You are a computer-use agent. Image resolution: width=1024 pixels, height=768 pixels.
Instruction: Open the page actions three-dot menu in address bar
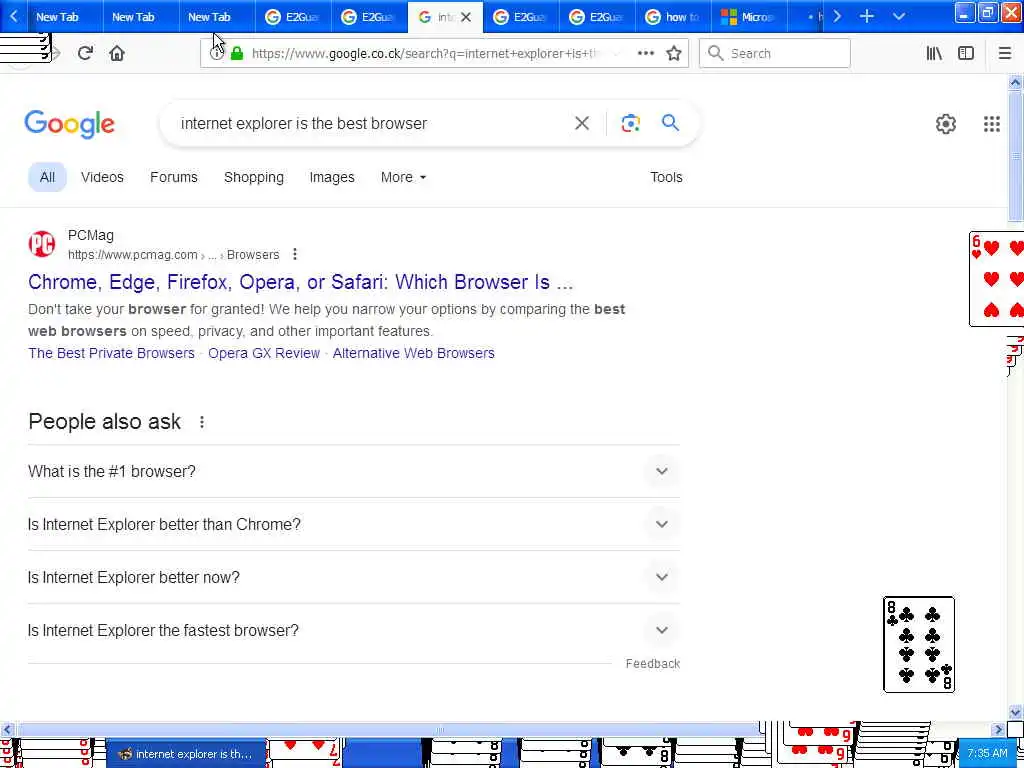tap(645, 54)
